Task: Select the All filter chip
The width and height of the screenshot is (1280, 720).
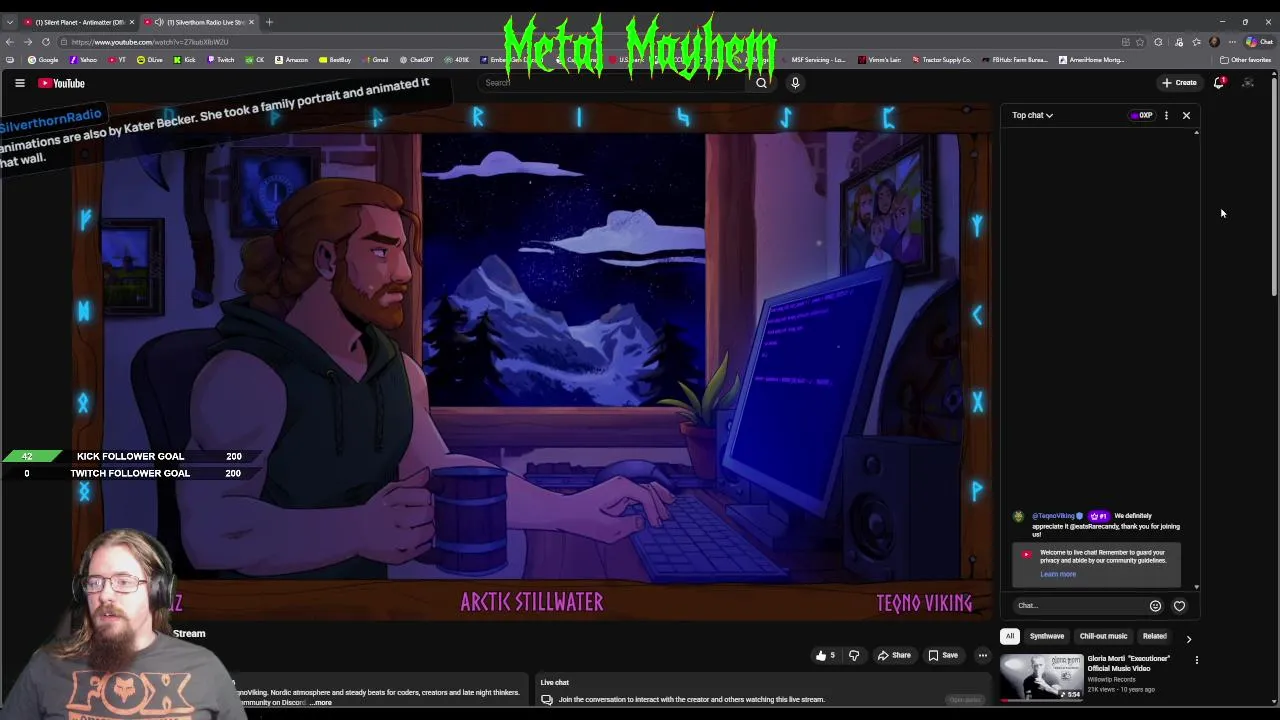Action: point(1010,636)
